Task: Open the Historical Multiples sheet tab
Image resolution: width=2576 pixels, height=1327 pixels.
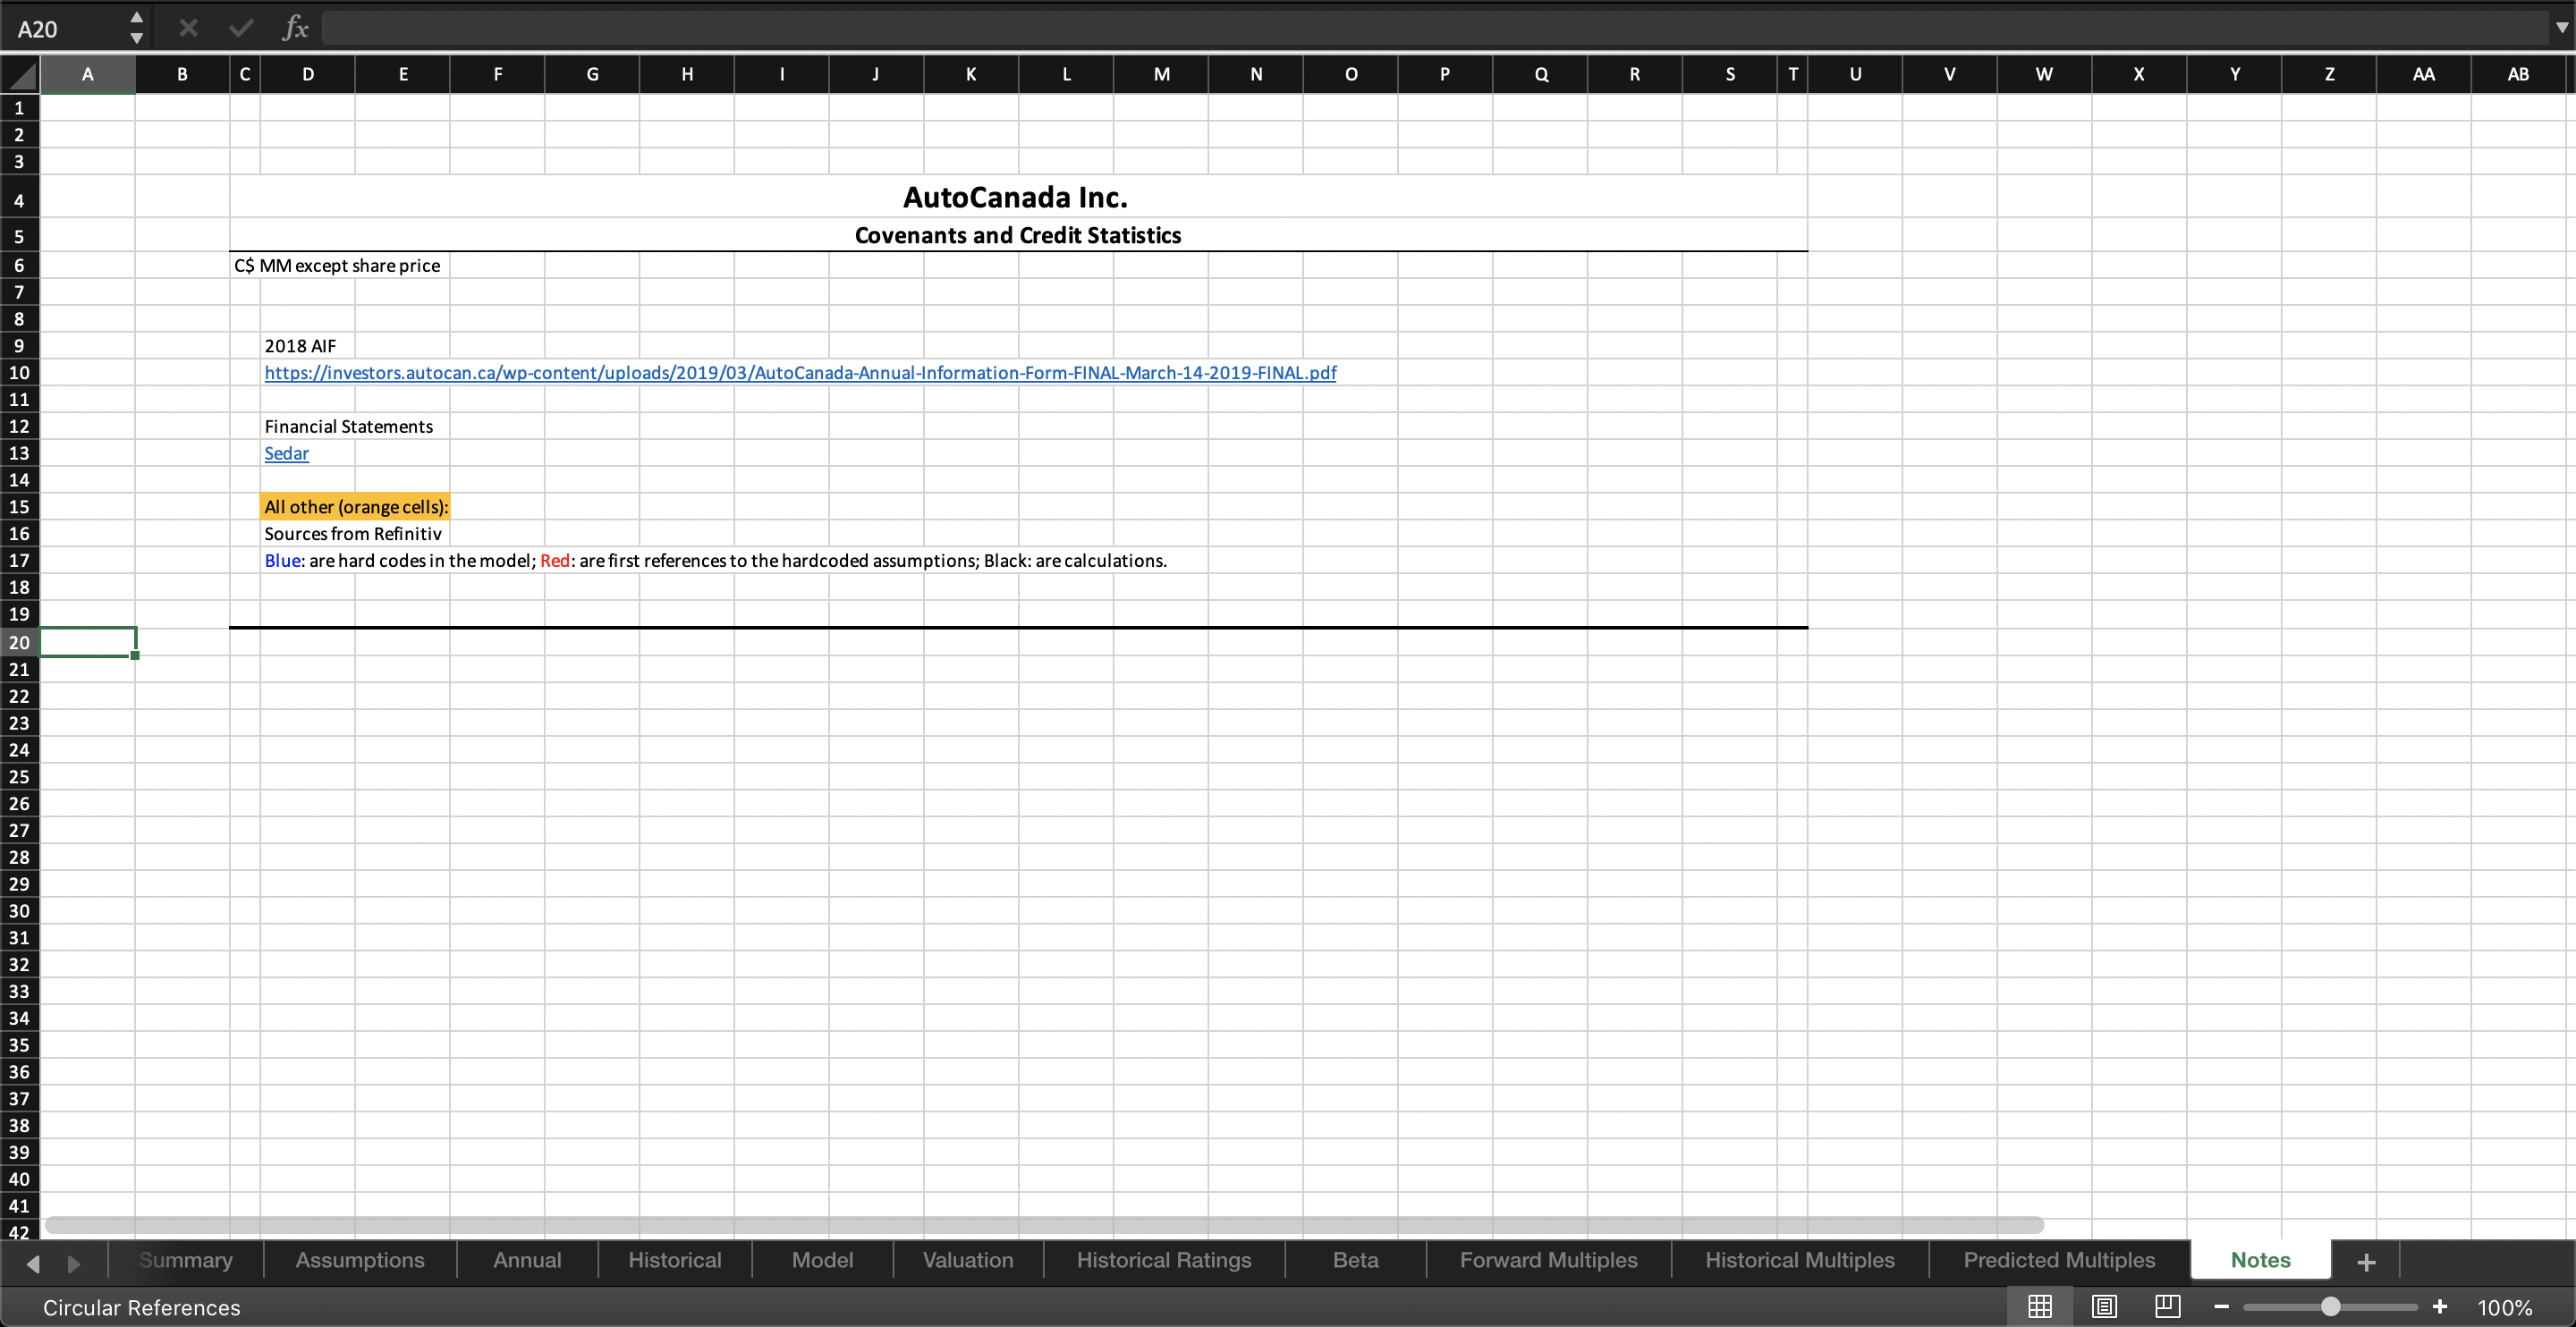Action: click(1800, 1260)
